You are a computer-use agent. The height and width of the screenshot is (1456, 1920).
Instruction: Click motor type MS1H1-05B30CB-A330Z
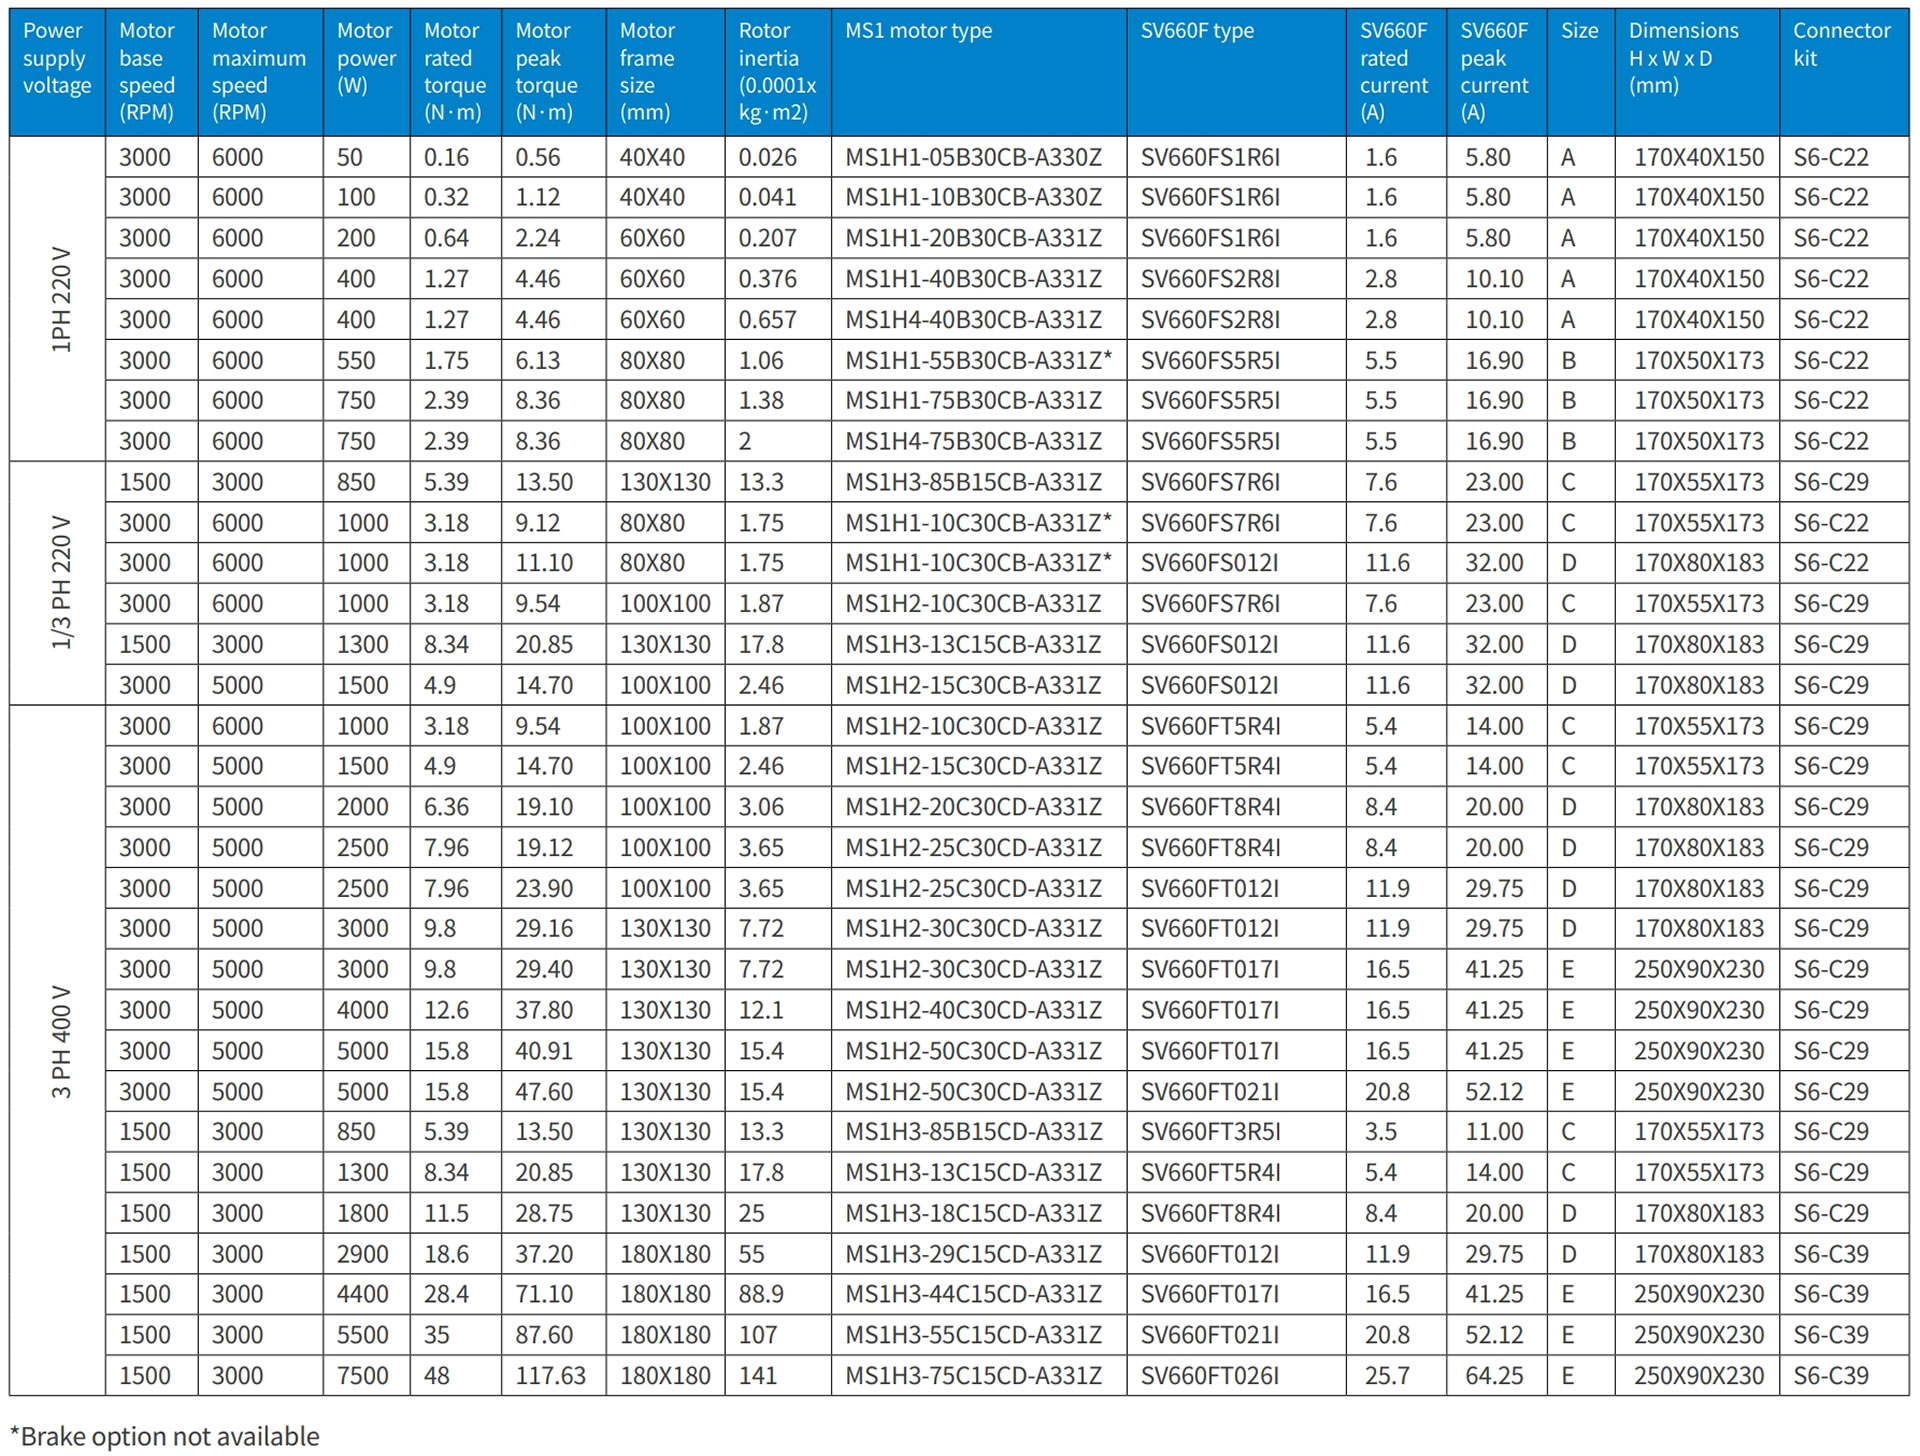[x=973, y=157]
